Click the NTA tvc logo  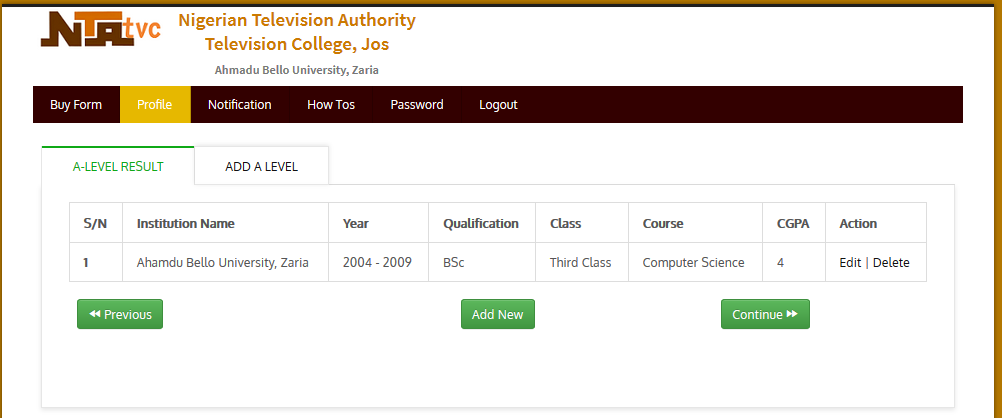101,30
